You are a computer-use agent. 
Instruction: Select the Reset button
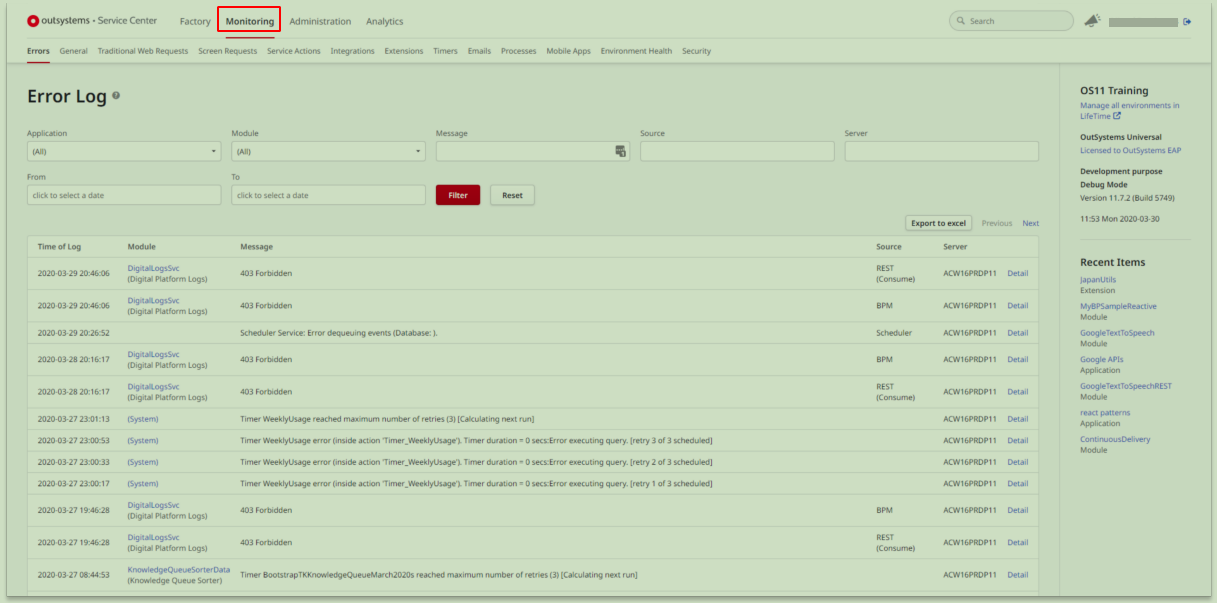[x=512, y=194]
